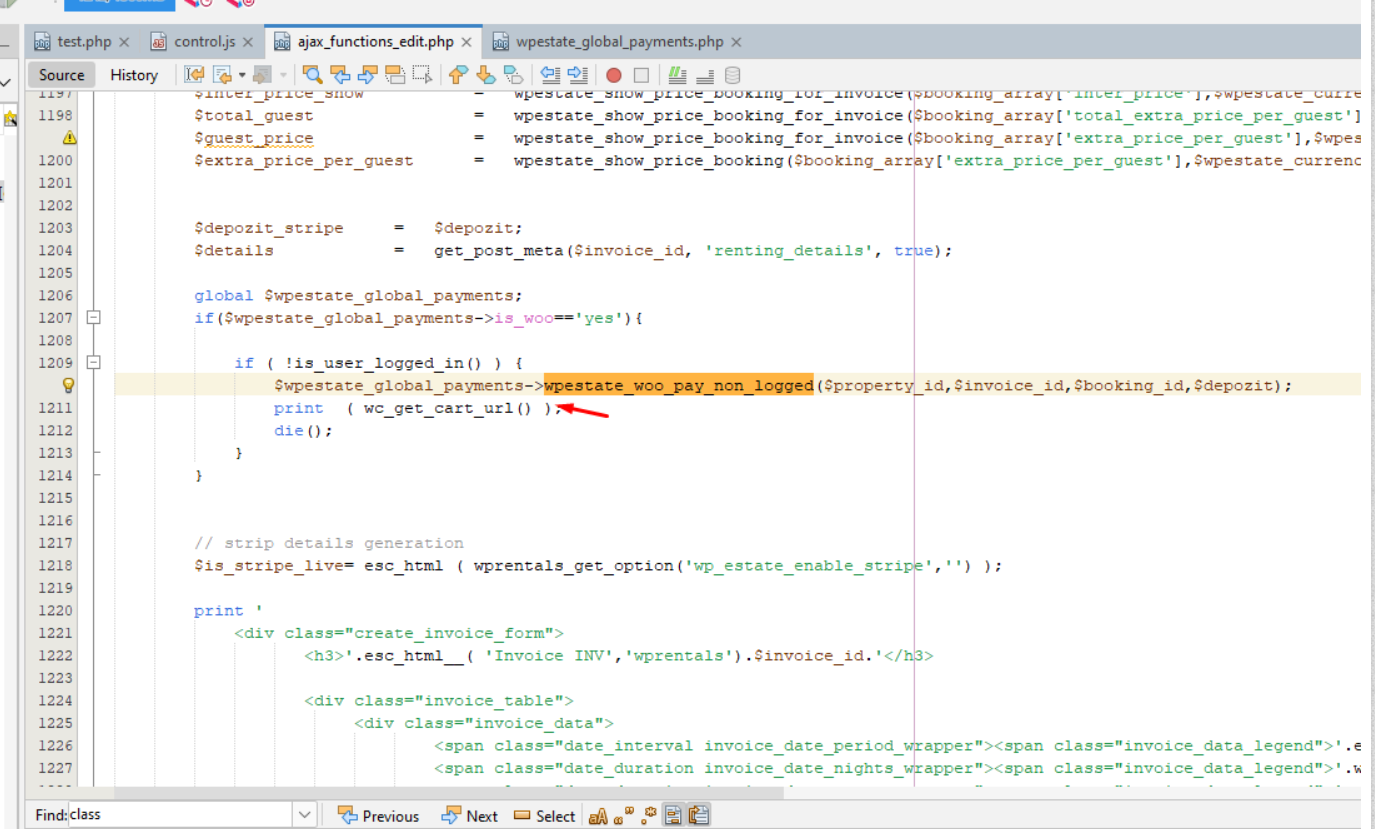Click global $wpestate_global_payments declaration
Screen dimensions: 1375x829
[359, 295]
